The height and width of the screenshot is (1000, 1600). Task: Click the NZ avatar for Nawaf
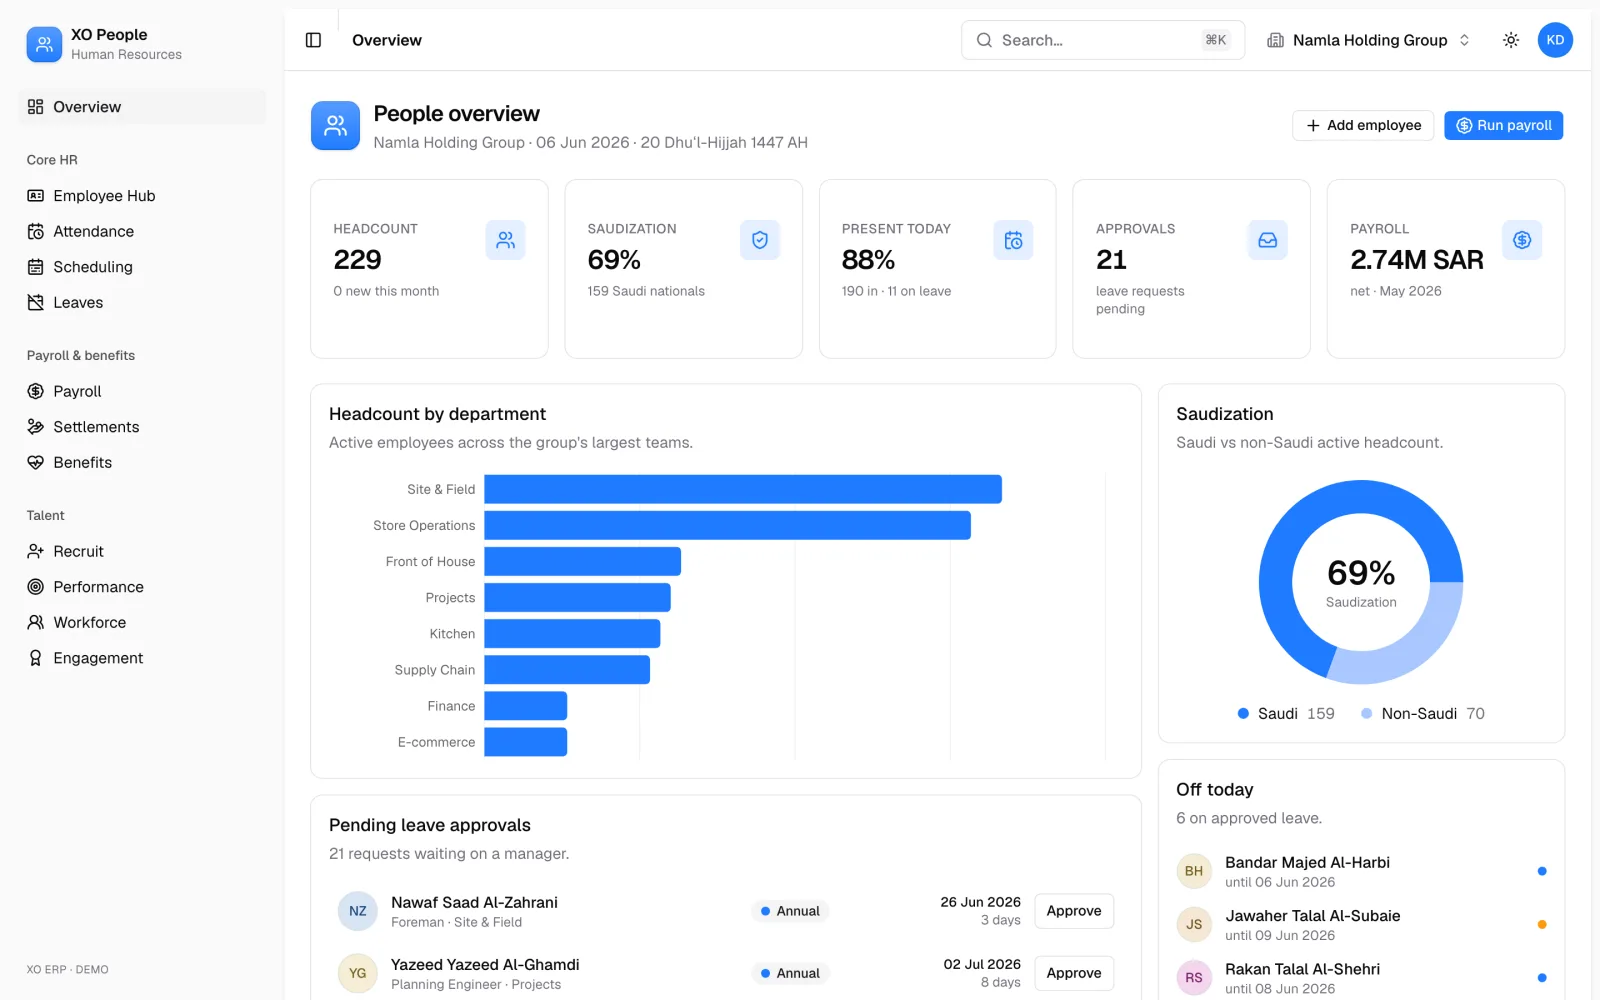[358, 911]
